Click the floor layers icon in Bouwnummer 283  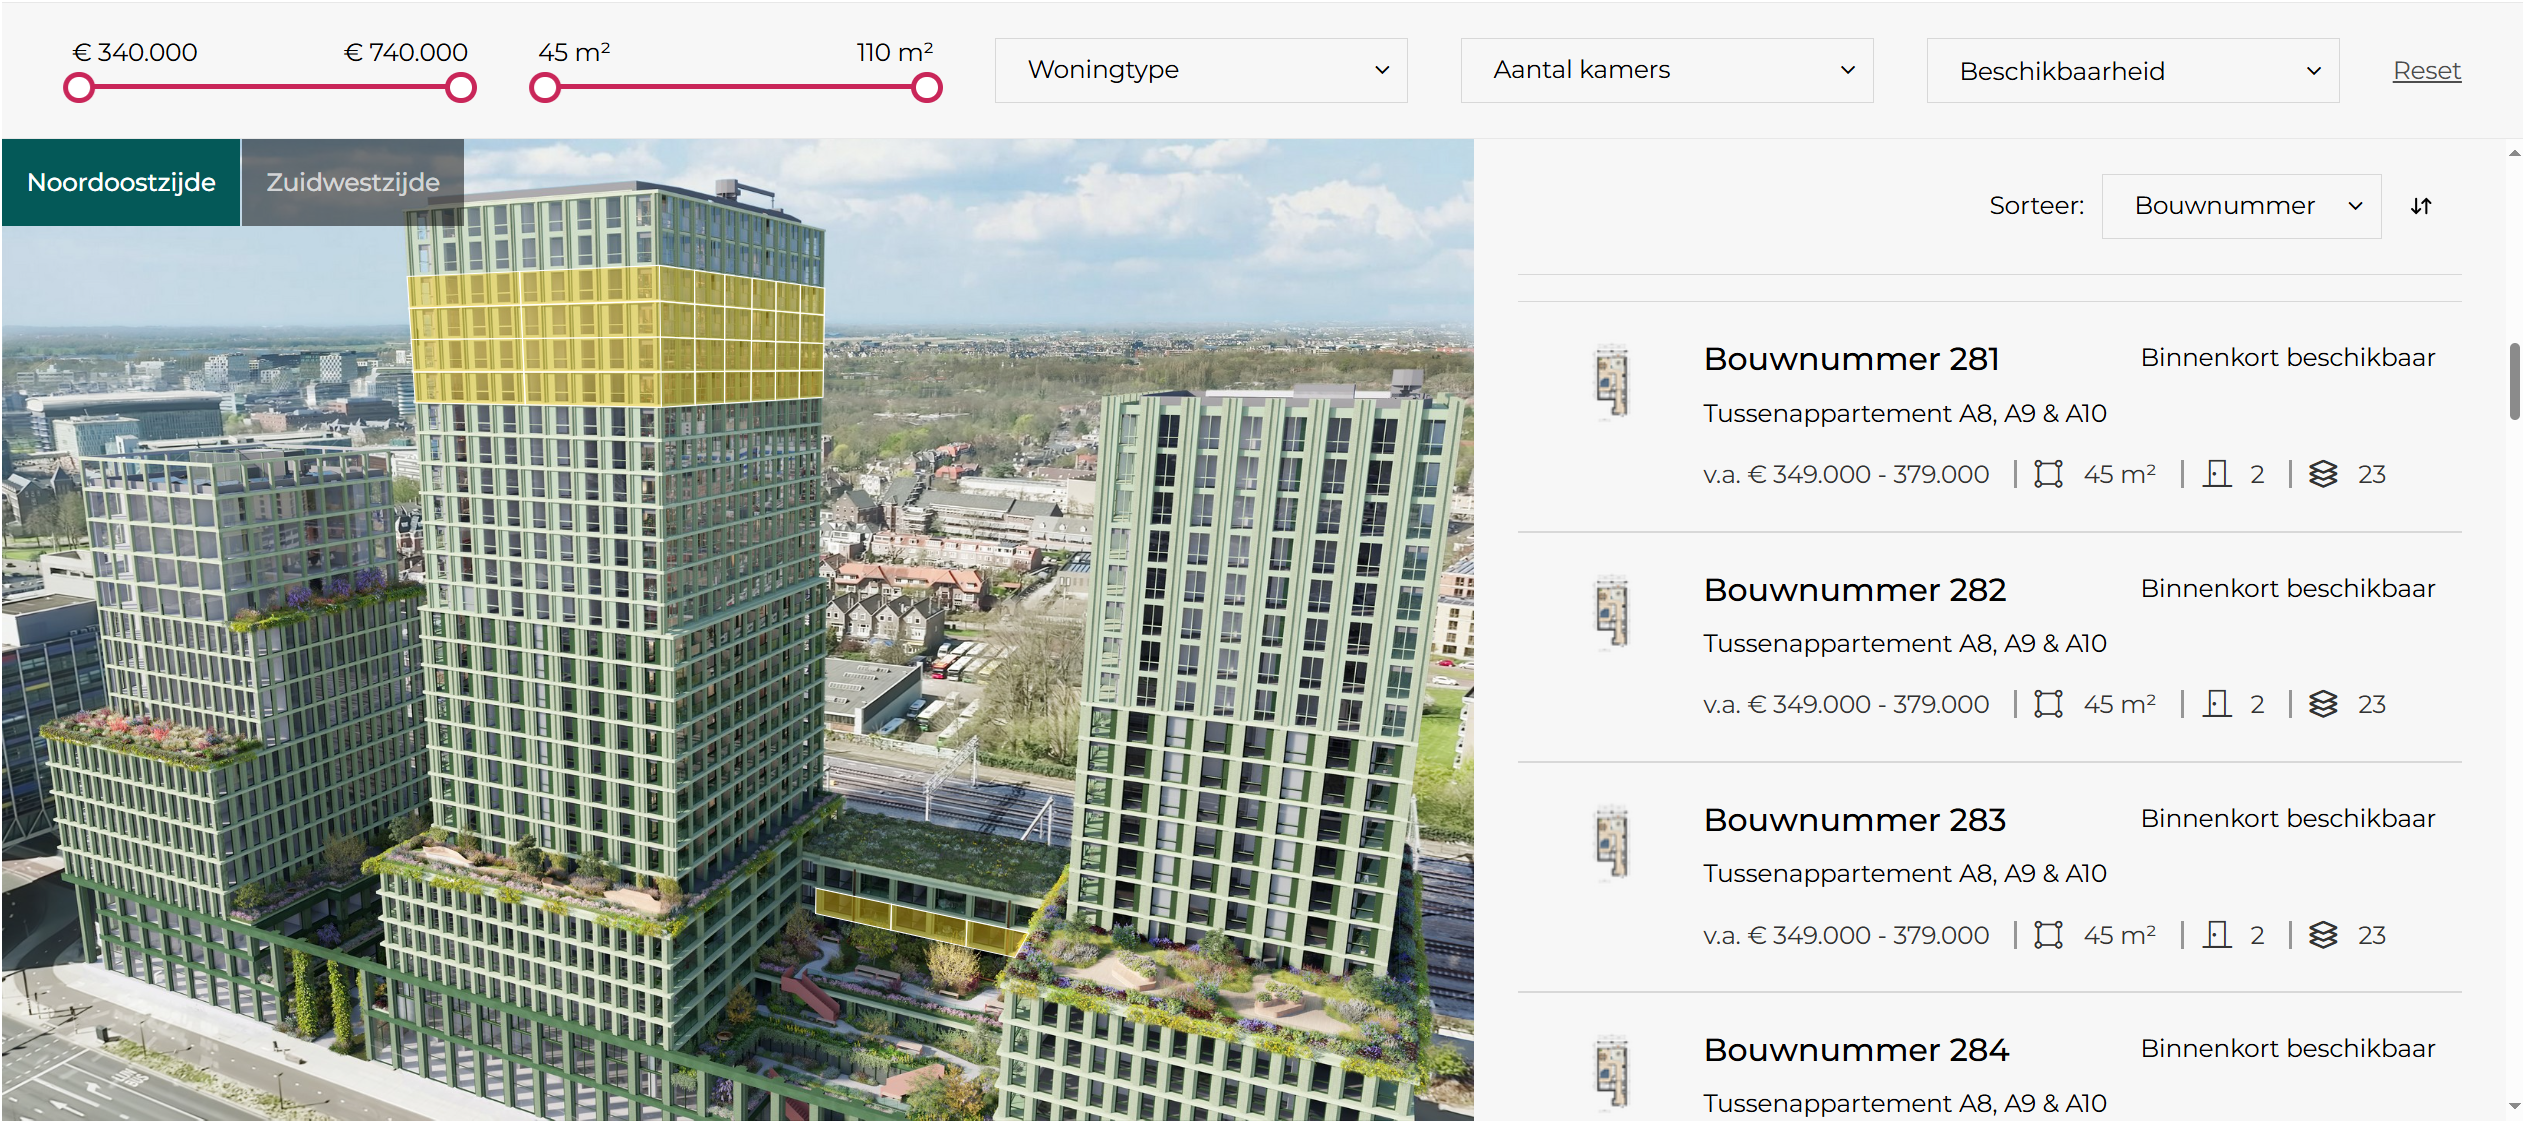tap(2323, 935)
